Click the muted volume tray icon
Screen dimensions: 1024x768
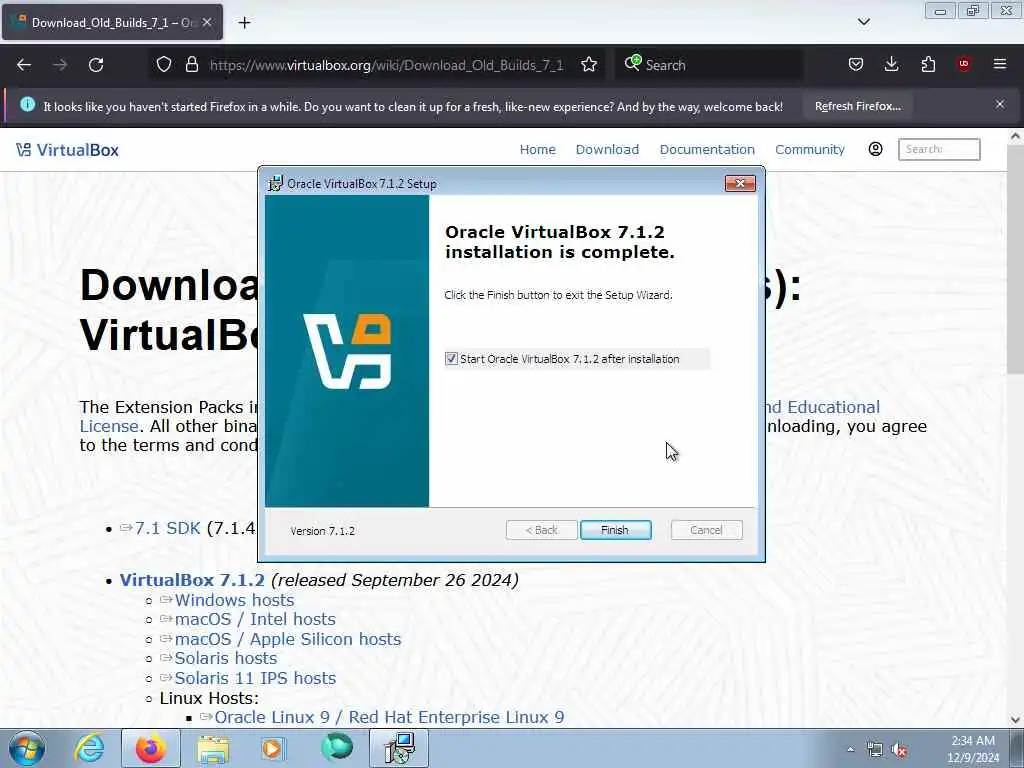click(900, 750)
